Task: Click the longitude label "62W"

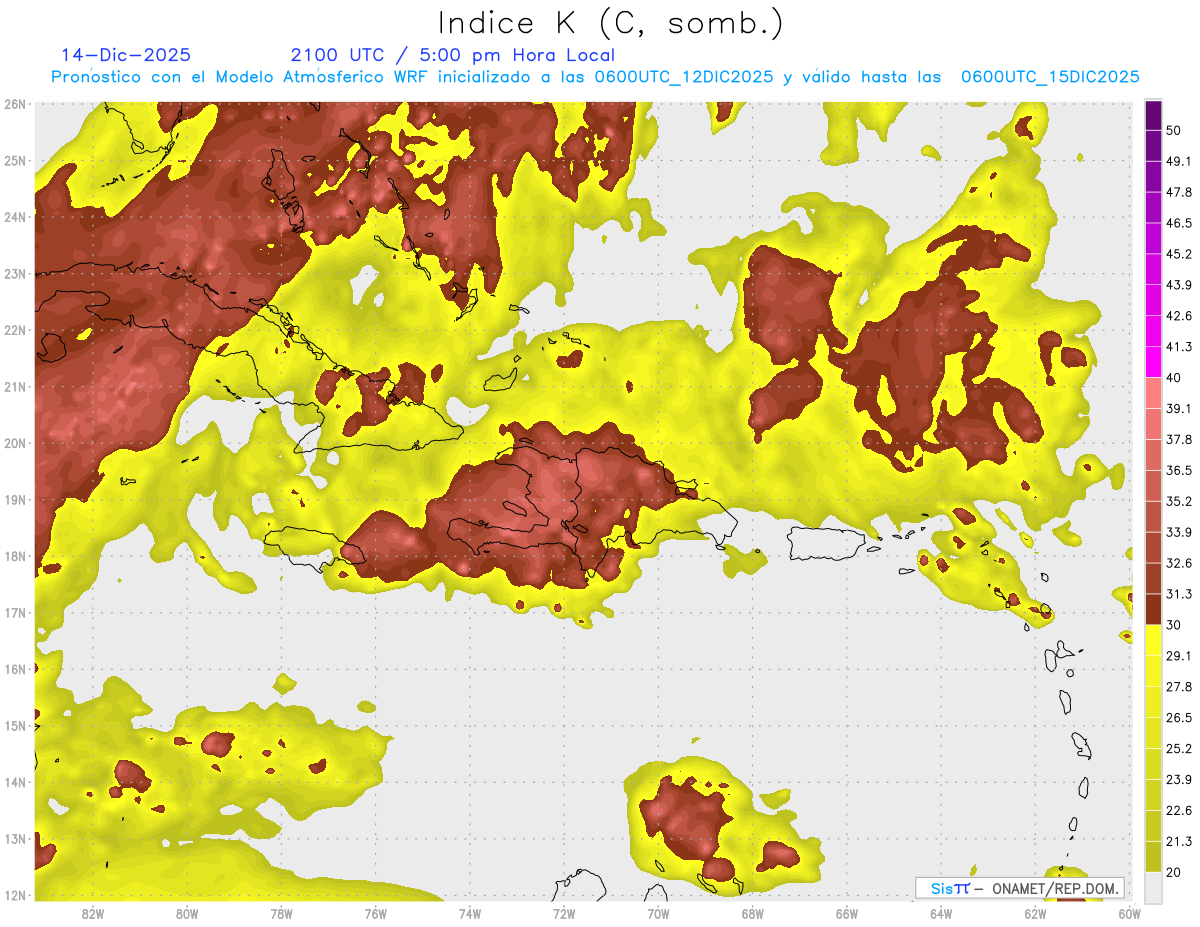Action: (1035, 913)
